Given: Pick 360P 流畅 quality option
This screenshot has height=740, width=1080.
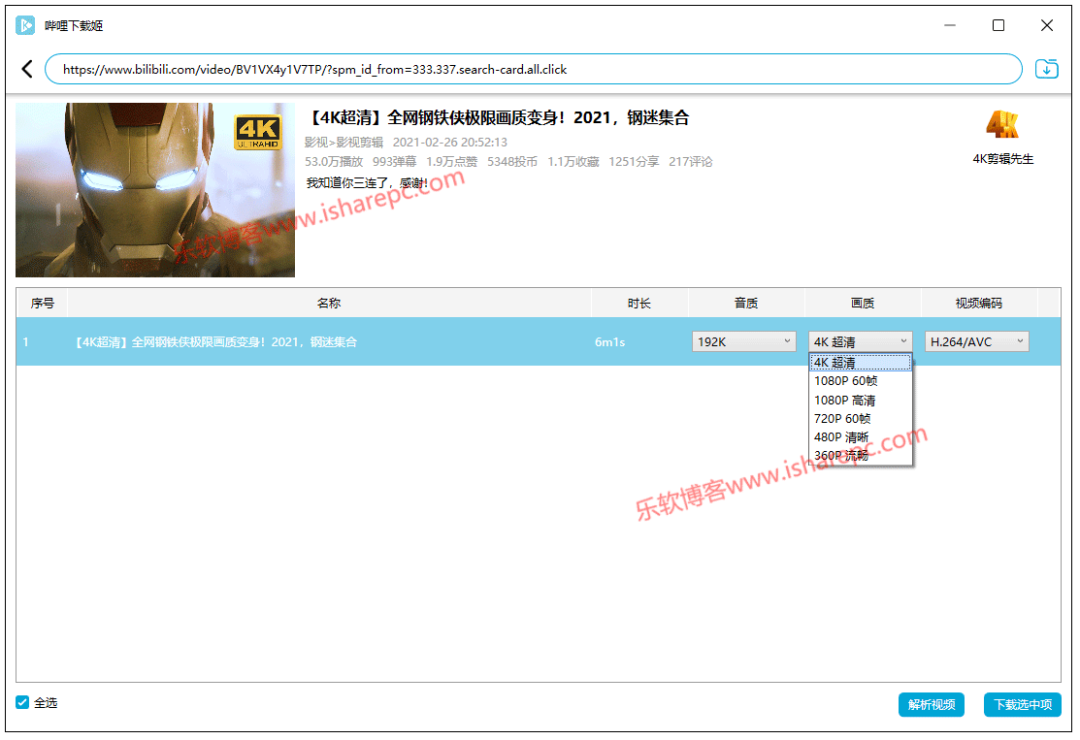Looking at the screenshot, I should (860, 456).
